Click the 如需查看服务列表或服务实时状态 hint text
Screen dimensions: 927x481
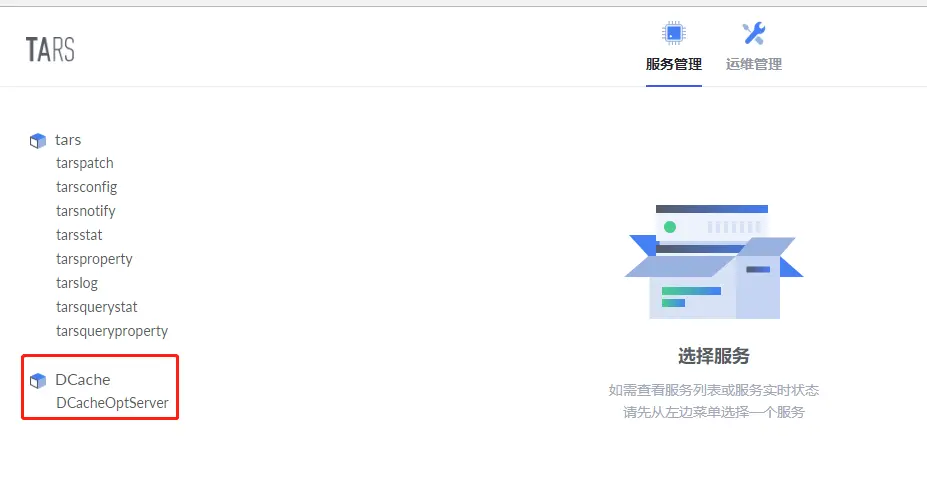coord(714,390)
